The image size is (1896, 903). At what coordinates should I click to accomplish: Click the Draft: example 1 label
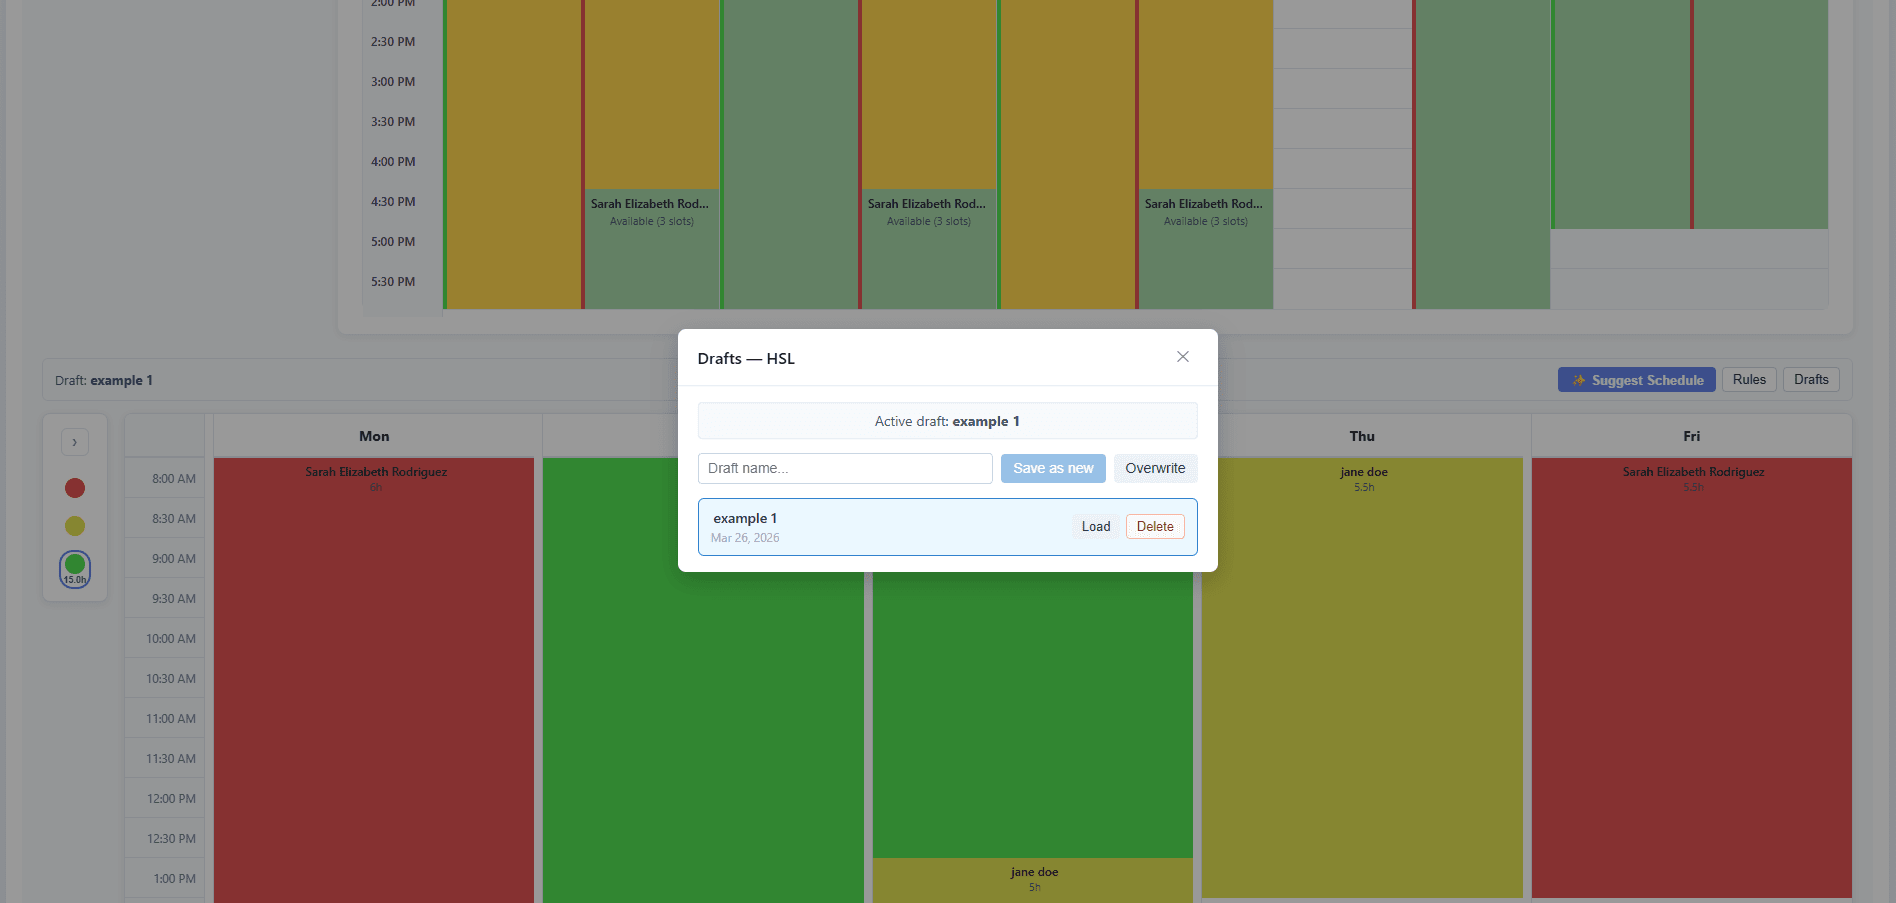(x=104, y=380)
